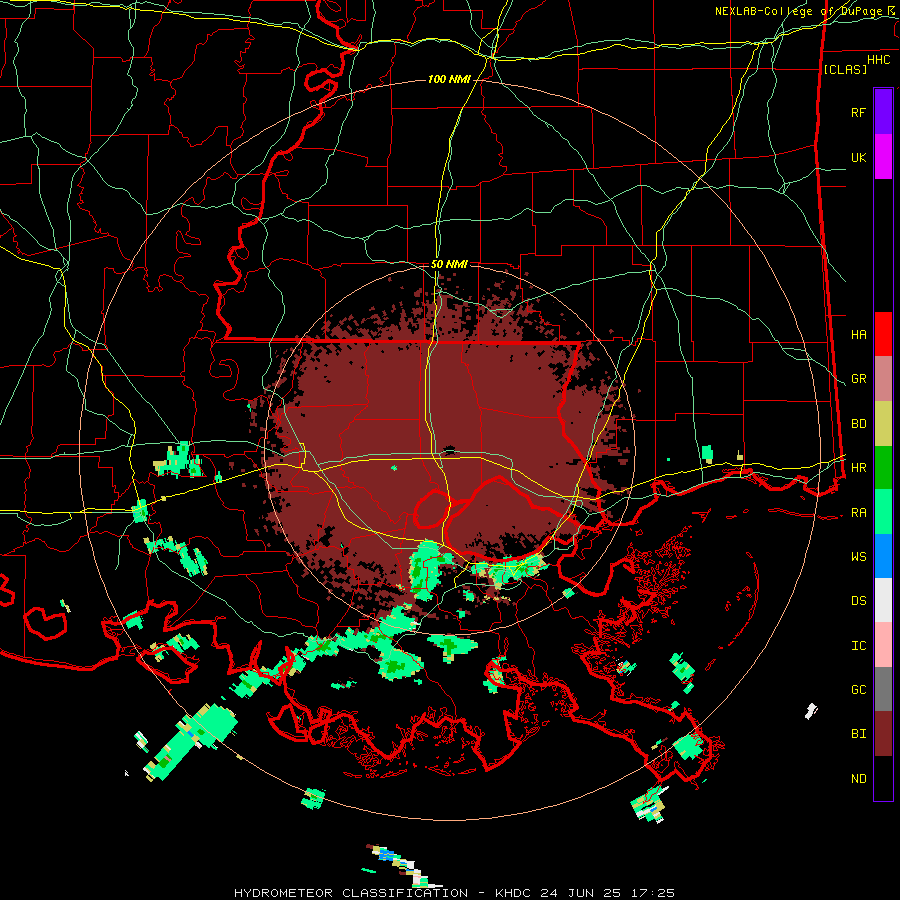Viewport: 900px width, 900px height.
Task: Click the HA legend label
Action: (x=858, y=335)
